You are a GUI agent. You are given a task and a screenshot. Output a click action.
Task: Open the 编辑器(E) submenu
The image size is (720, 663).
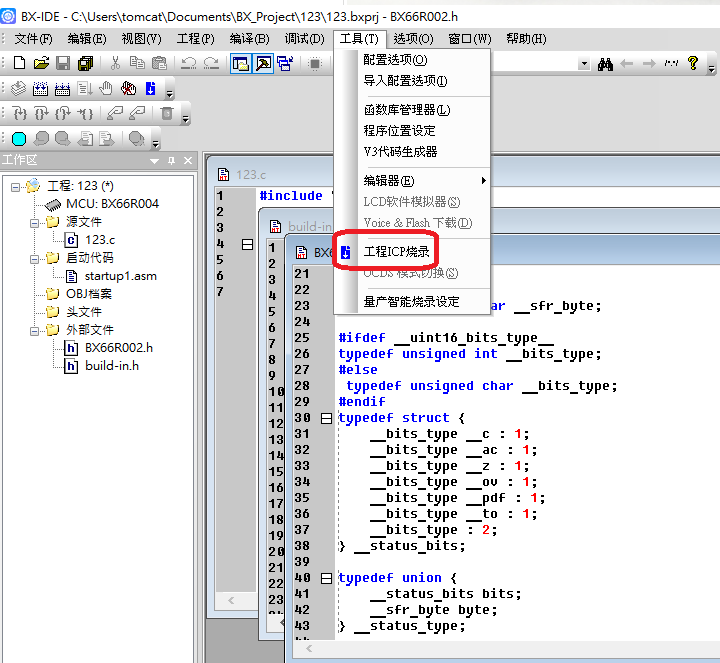412,181
